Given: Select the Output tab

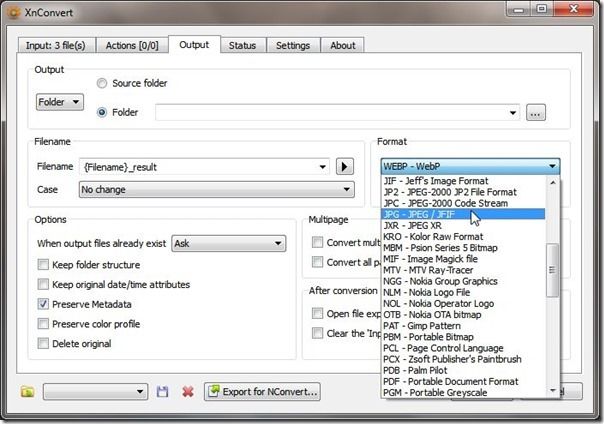Looking at the screenshot, I should point(195,45).
